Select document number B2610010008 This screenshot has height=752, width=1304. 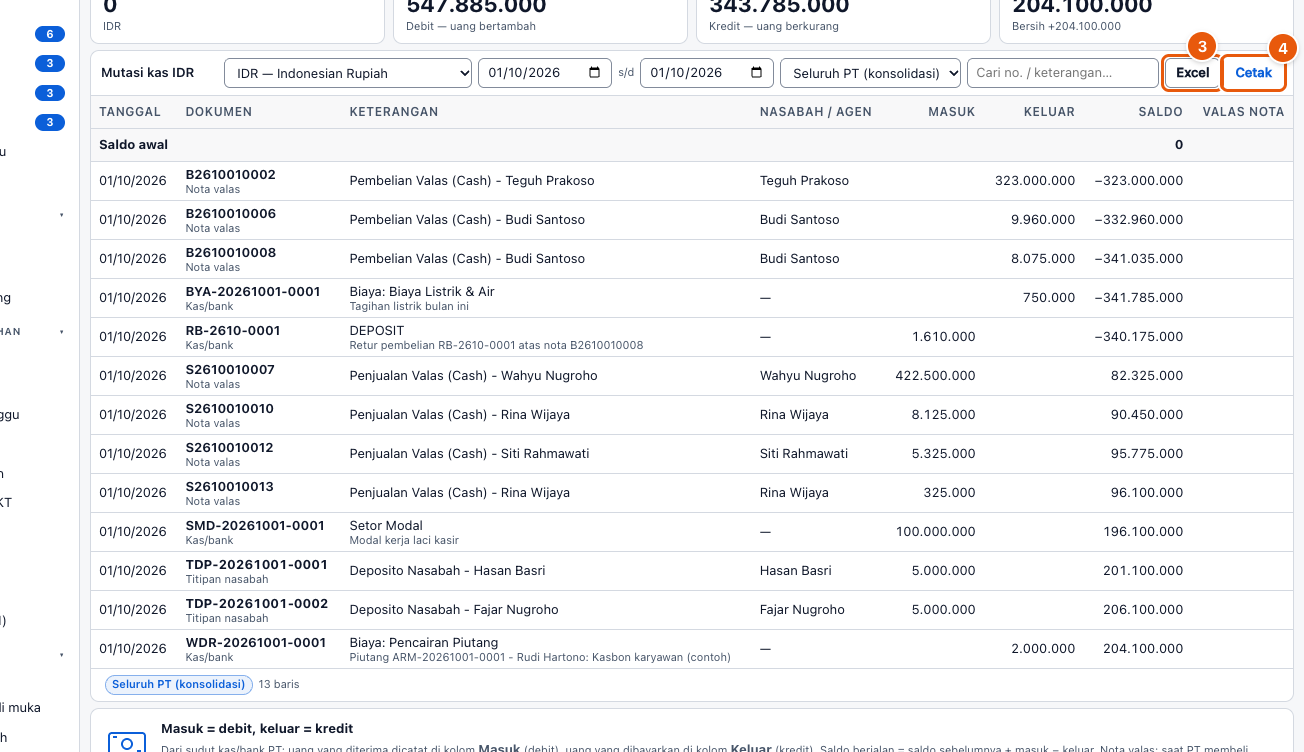(231, 253)
